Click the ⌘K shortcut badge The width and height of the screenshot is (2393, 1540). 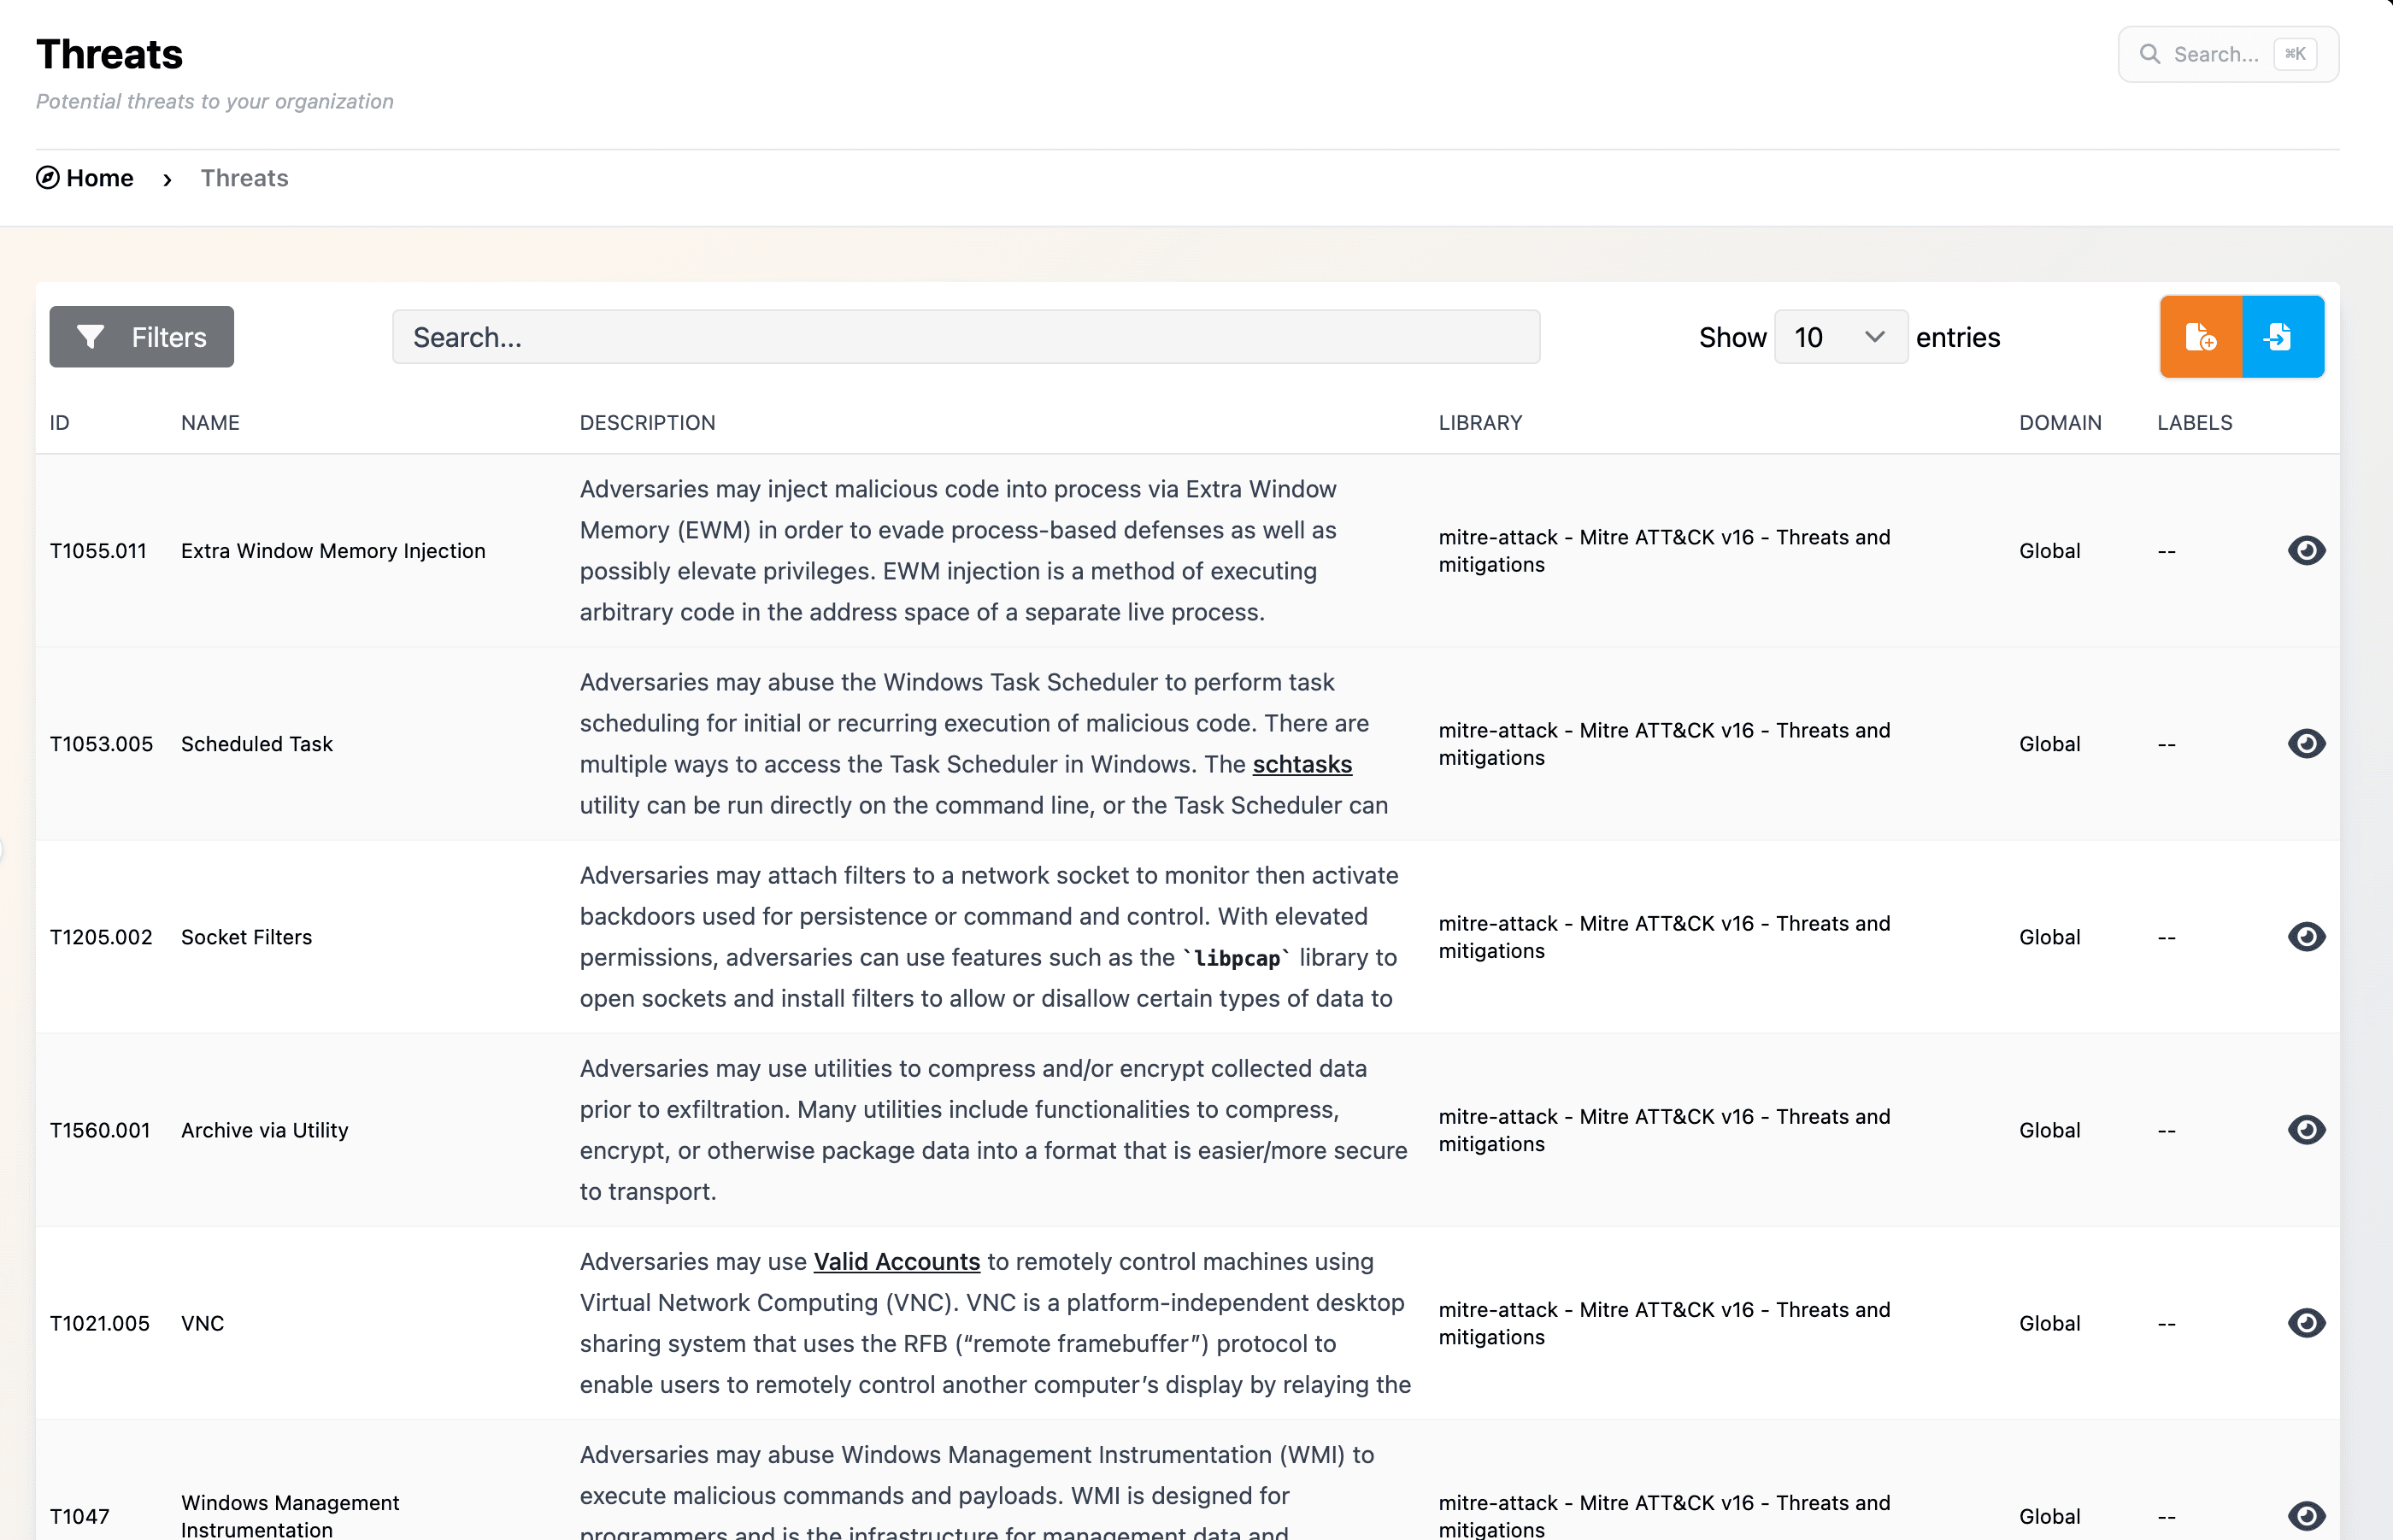coord(2295,54)
